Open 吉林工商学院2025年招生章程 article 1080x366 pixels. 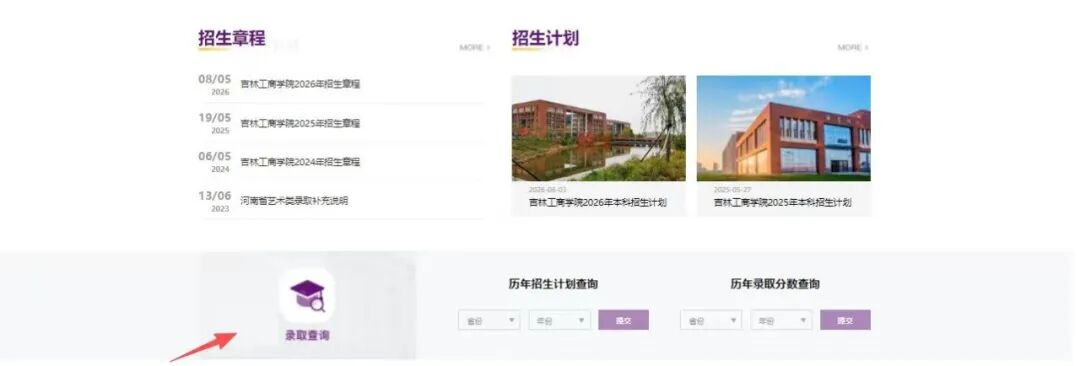coord(300,123)
